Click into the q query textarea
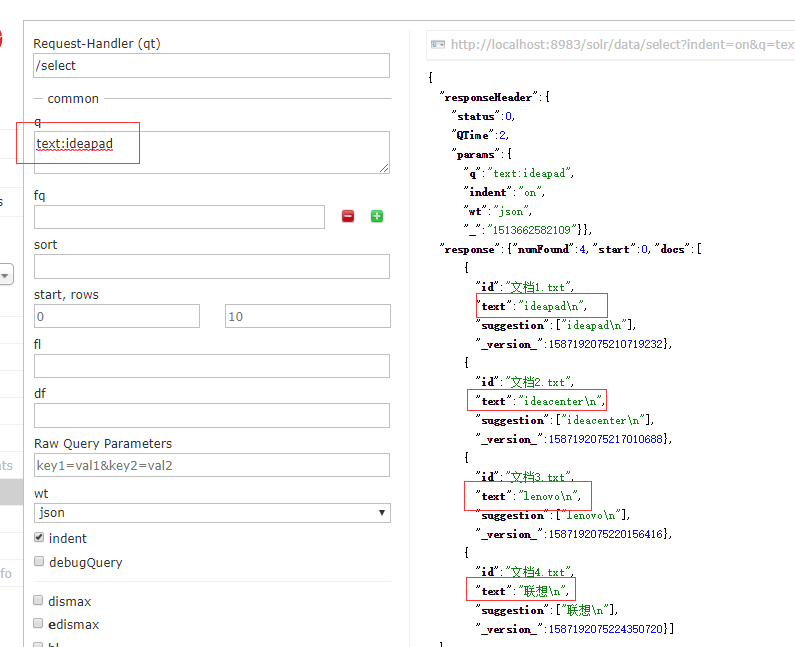Screen dimensions: 795x647 click(211, 153)
